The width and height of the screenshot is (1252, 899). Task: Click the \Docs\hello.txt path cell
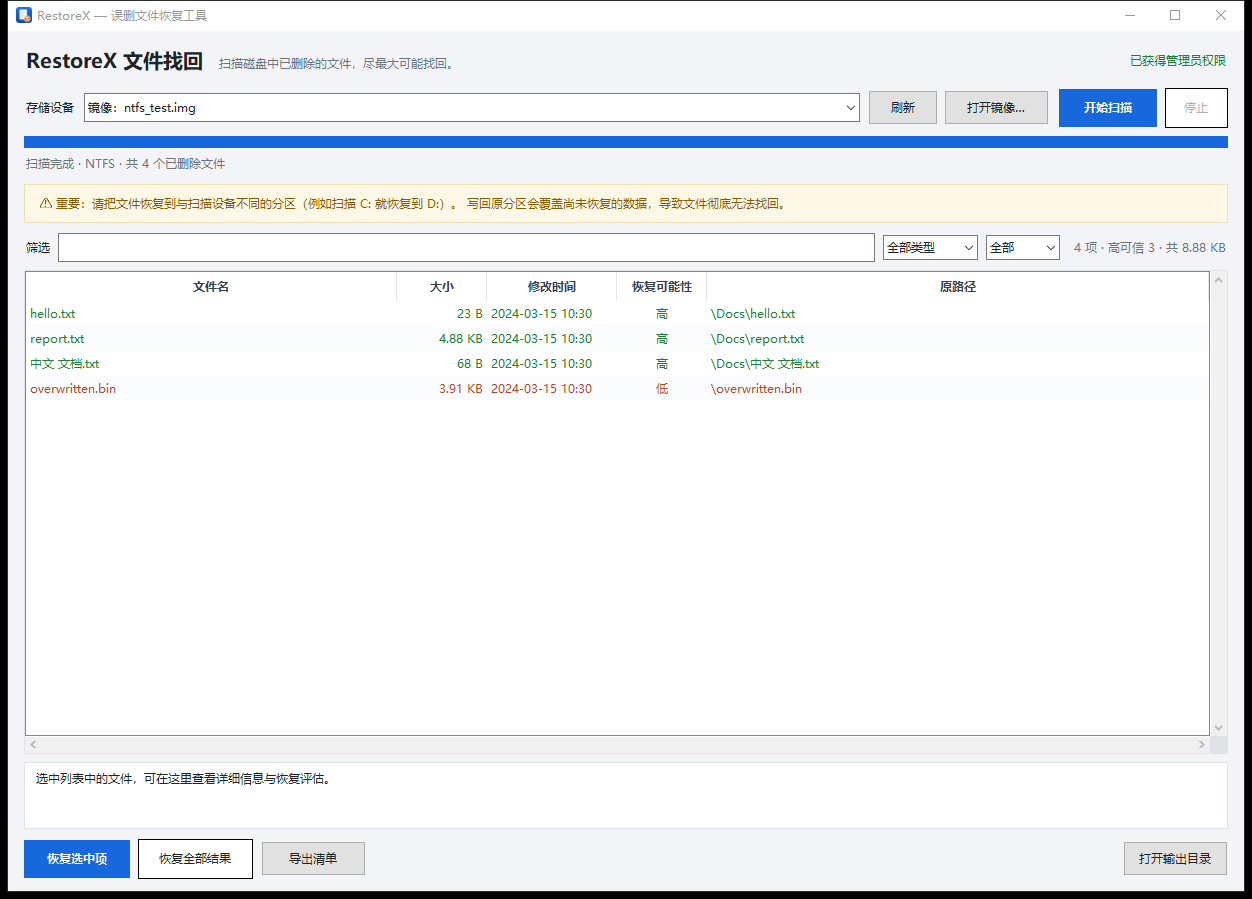pos(753,314)
